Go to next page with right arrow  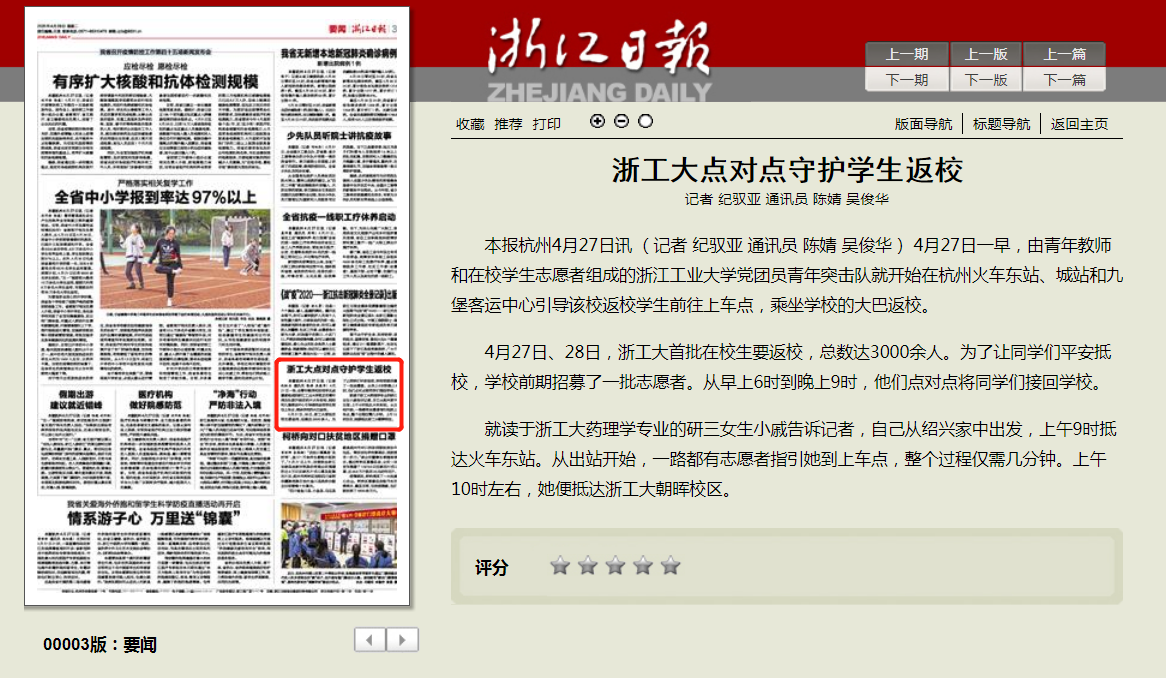[402, 639]
